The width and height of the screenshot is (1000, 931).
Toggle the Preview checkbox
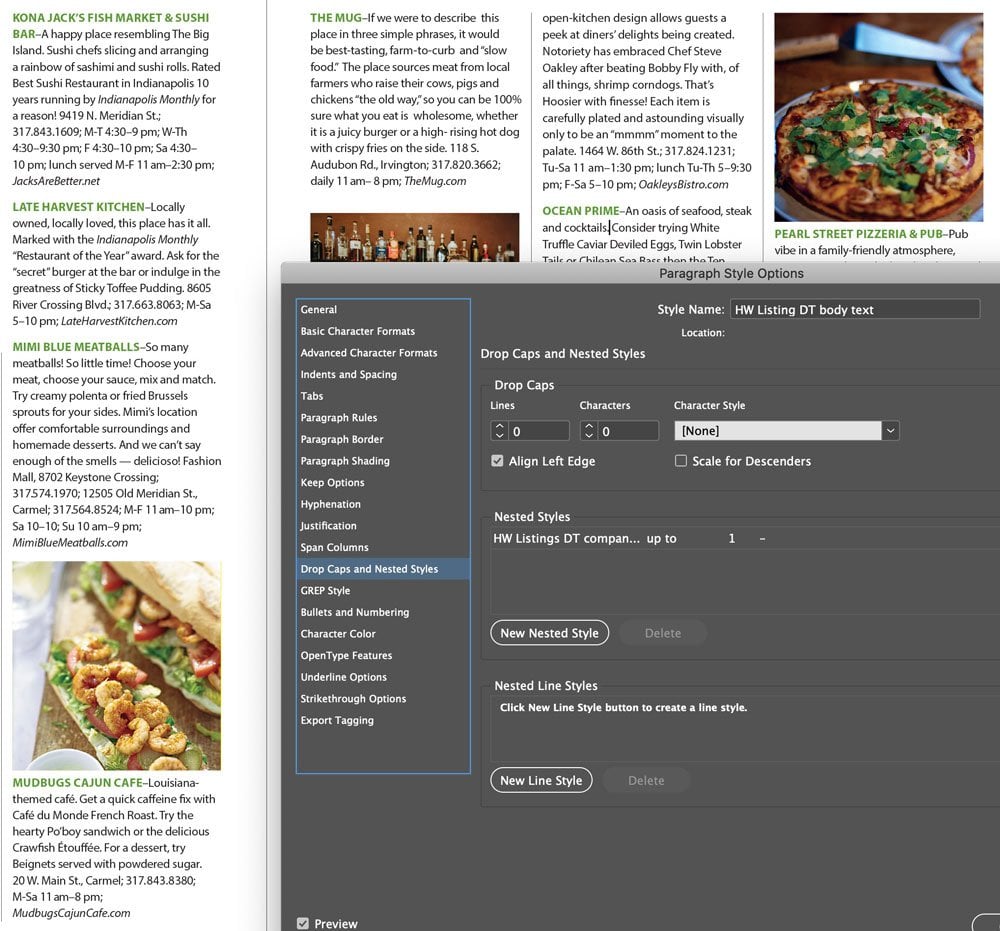[302, 923]
